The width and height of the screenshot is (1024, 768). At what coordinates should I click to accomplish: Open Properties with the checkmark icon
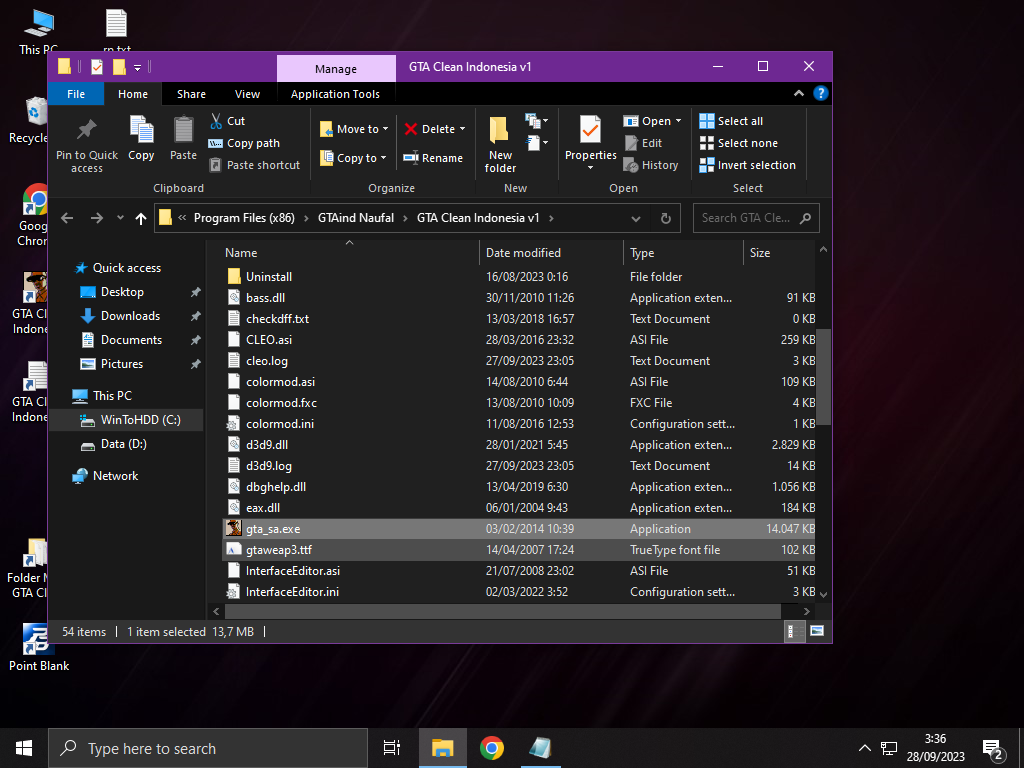(x=590, y=129)
